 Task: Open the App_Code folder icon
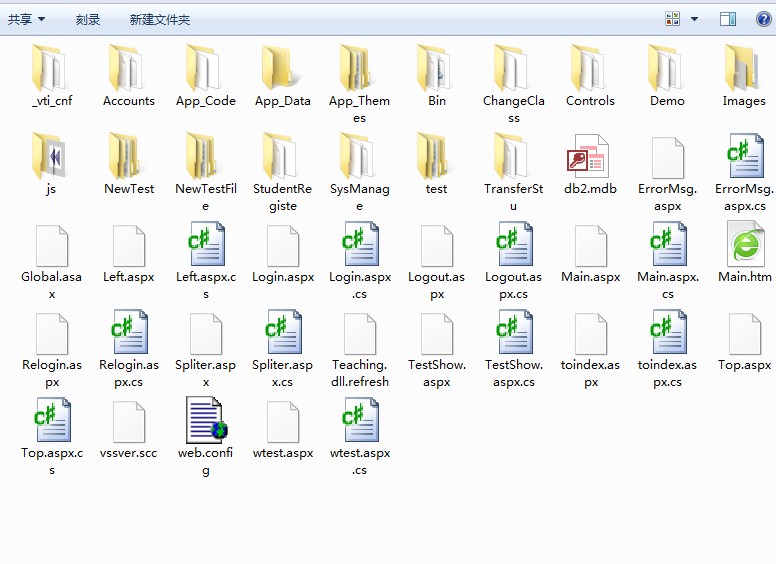tap(204, 68)
